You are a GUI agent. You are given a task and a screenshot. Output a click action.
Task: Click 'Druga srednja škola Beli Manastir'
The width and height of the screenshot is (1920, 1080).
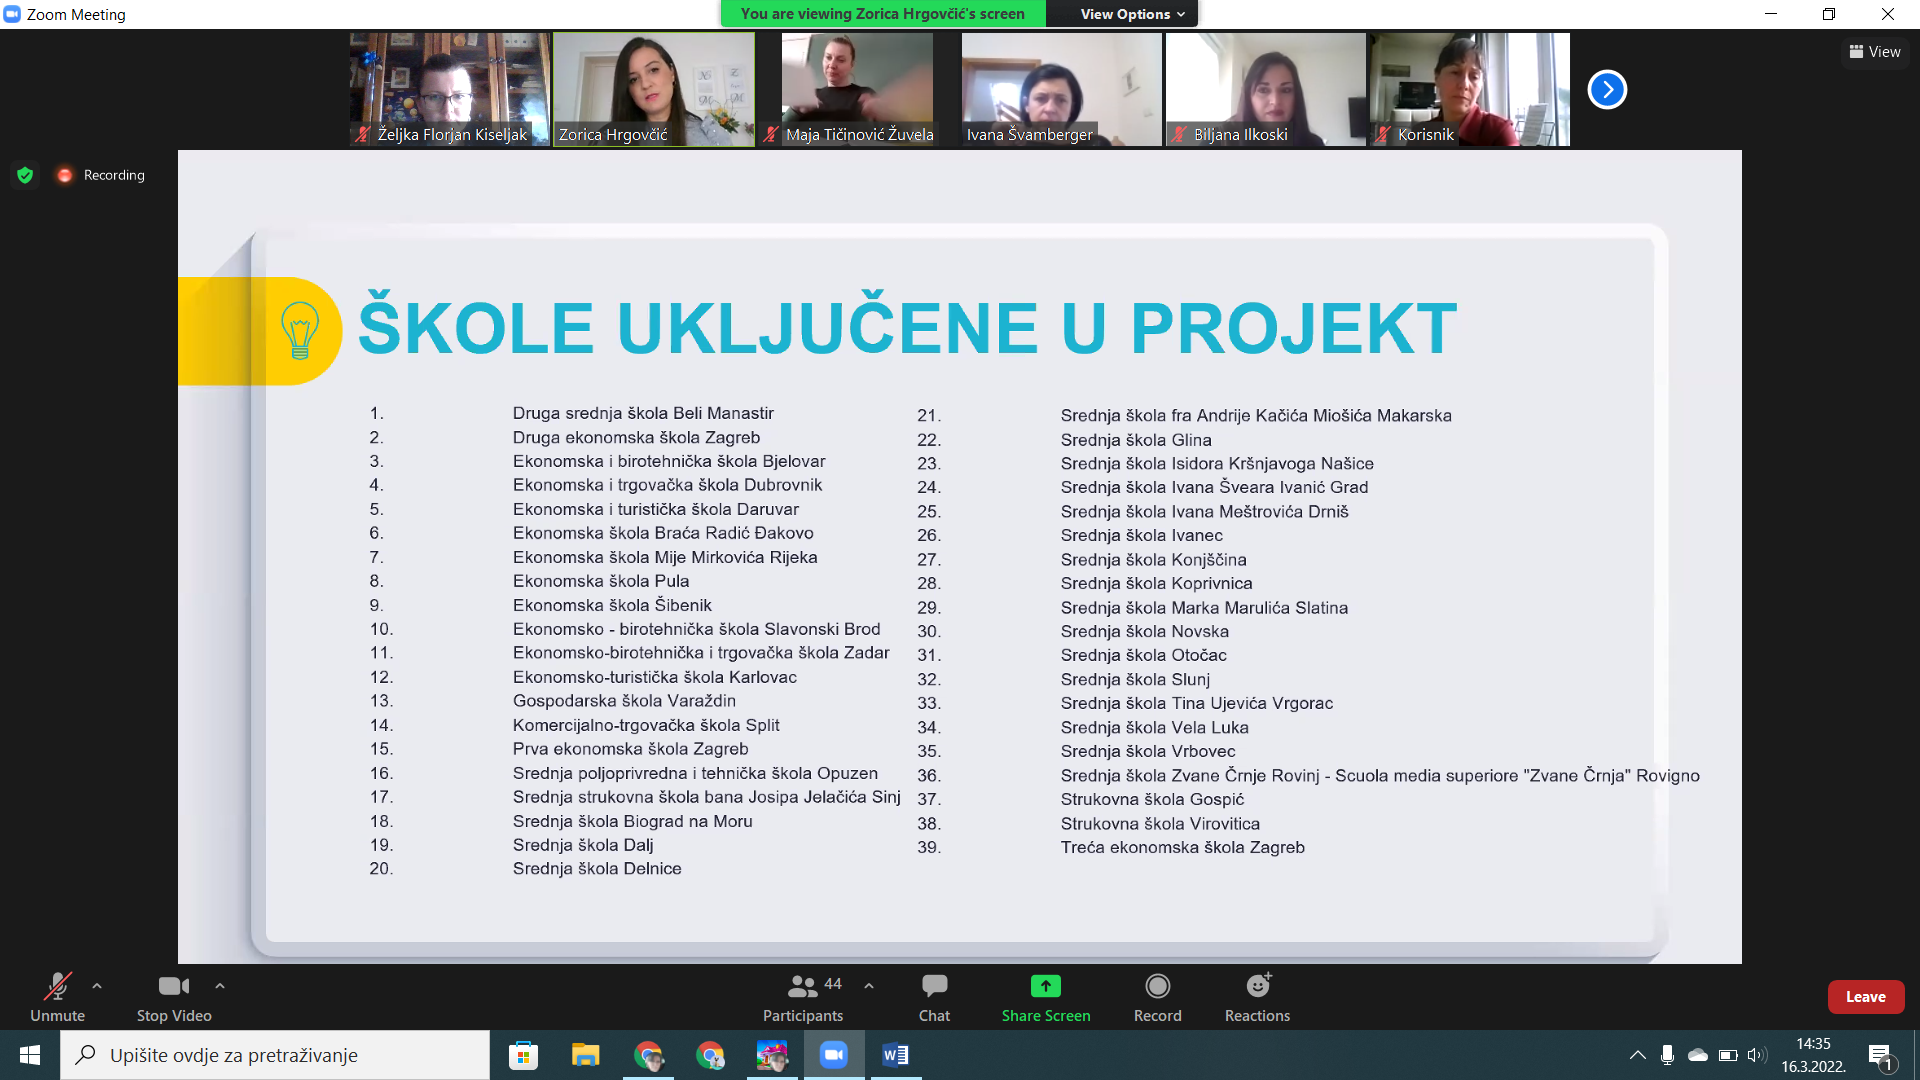643,413
